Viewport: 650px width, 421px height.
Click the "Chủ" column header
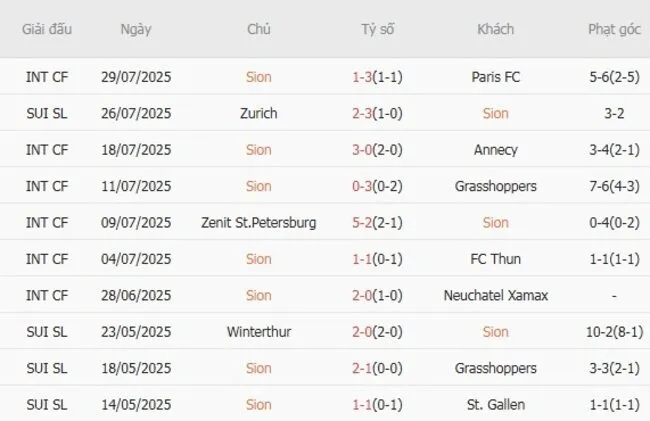click(258, 29)
